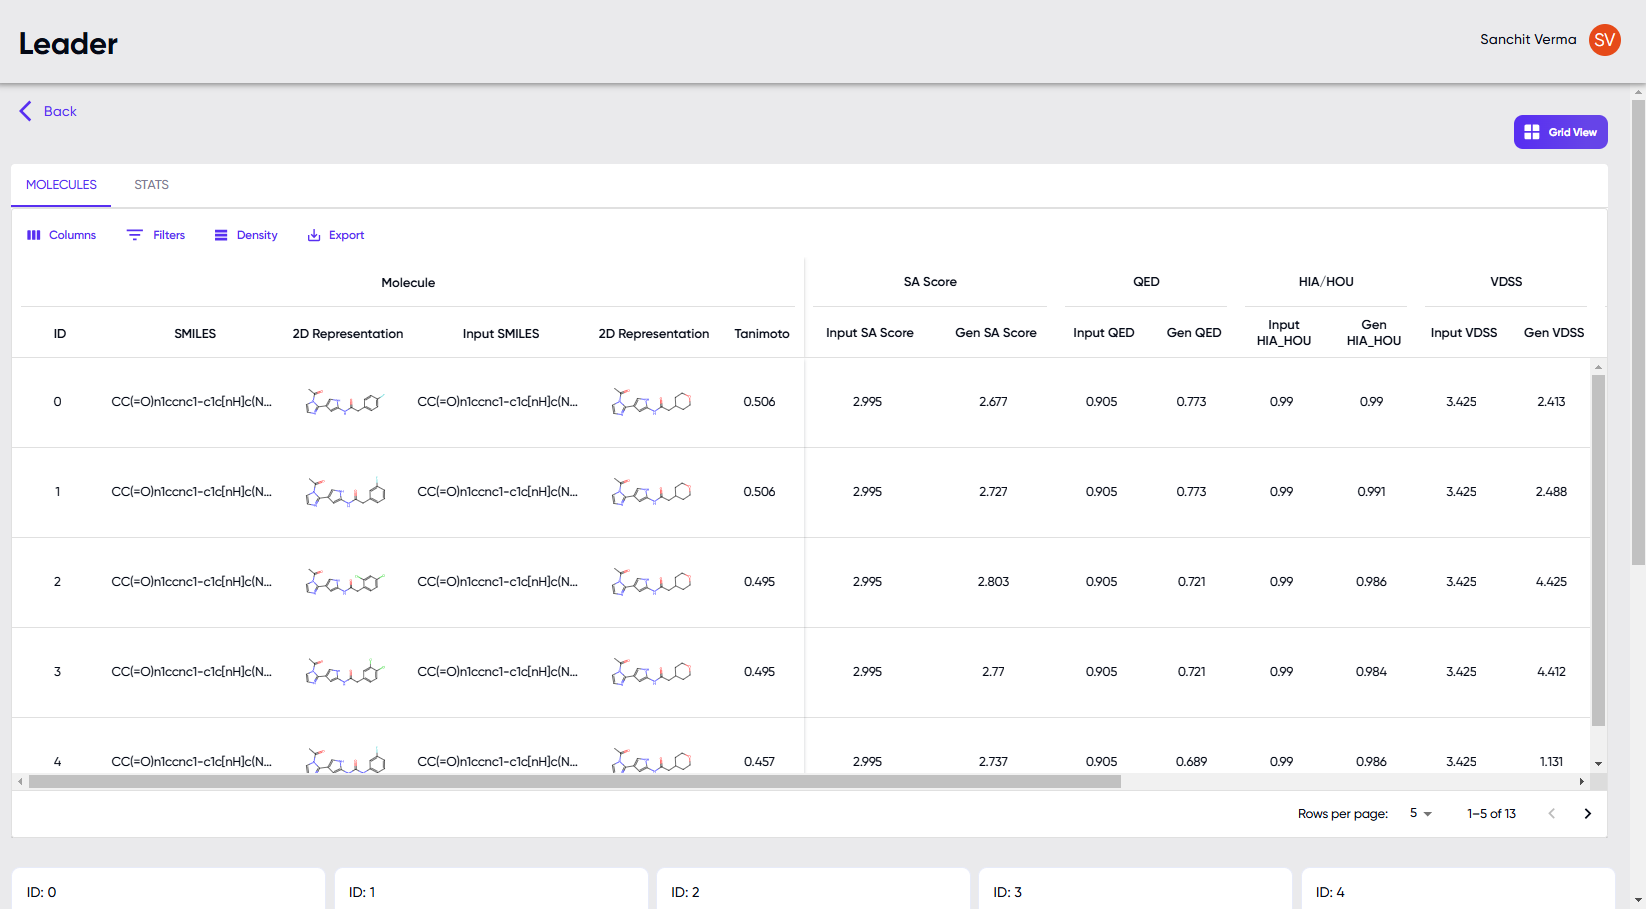1646x909 pixels.
Task: Select Gen VDSS value 2.488
Action: pyautogui.click(x=1551, y=492)
